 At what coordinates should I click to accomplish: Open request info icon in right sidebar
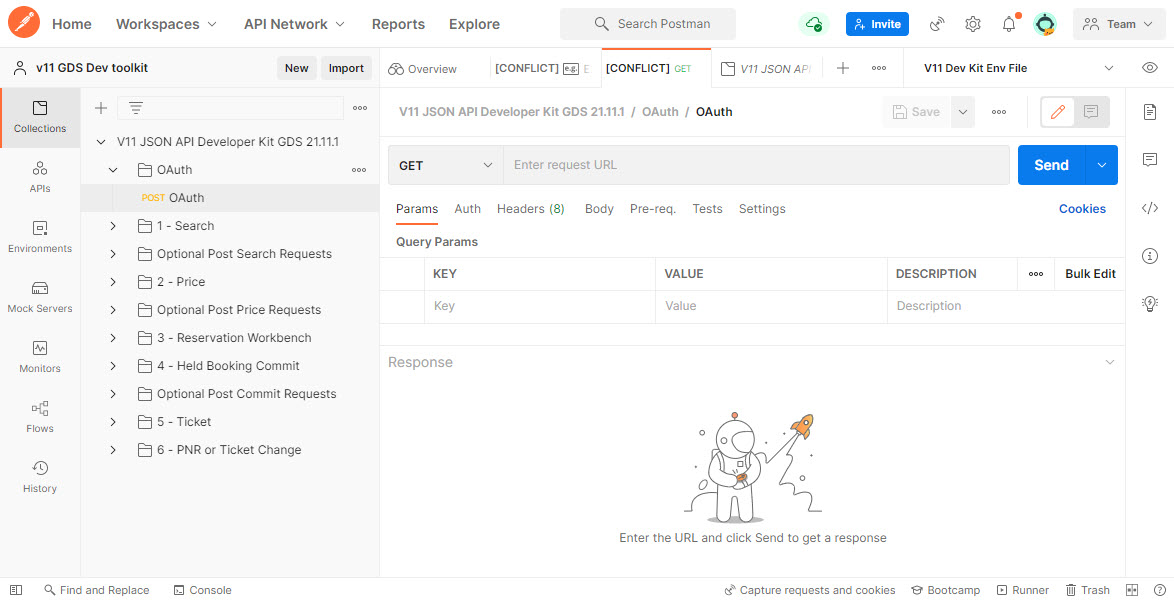(x=1150, y=256)
